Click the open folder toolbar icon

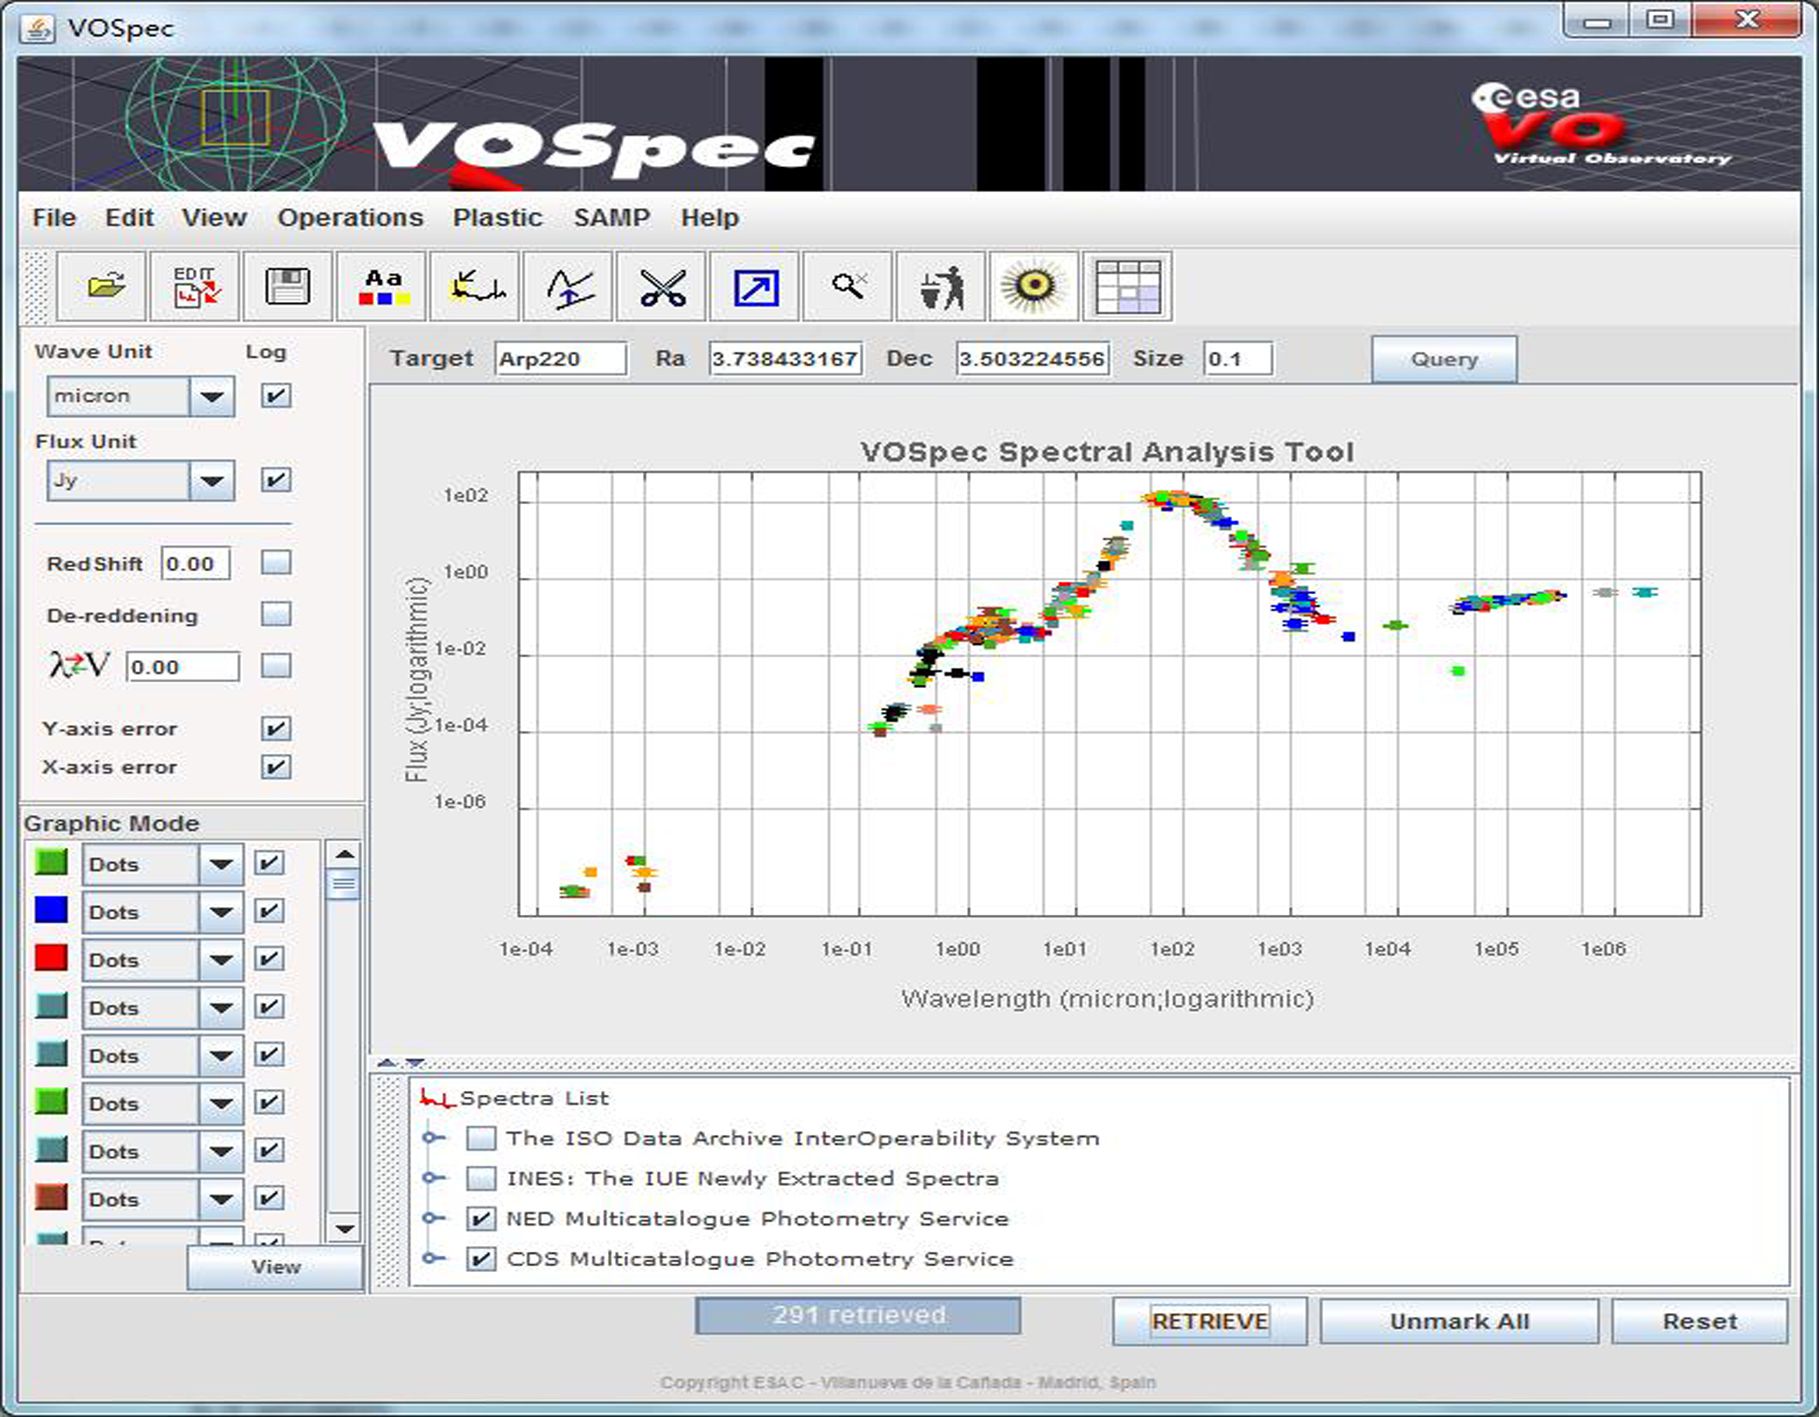(x=104, y=287)
